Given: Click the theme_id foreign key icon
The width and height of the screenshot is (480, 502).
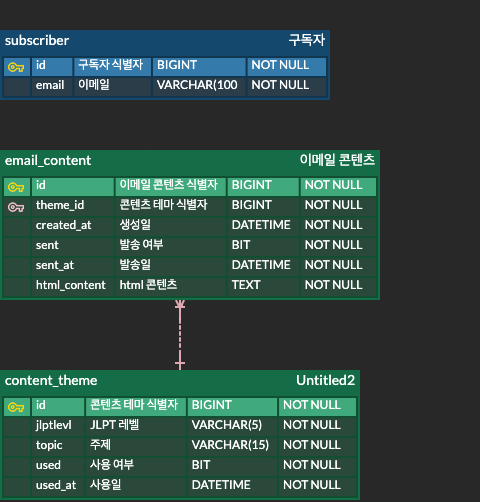Looking at the screenshot, I should coord(16,207).
